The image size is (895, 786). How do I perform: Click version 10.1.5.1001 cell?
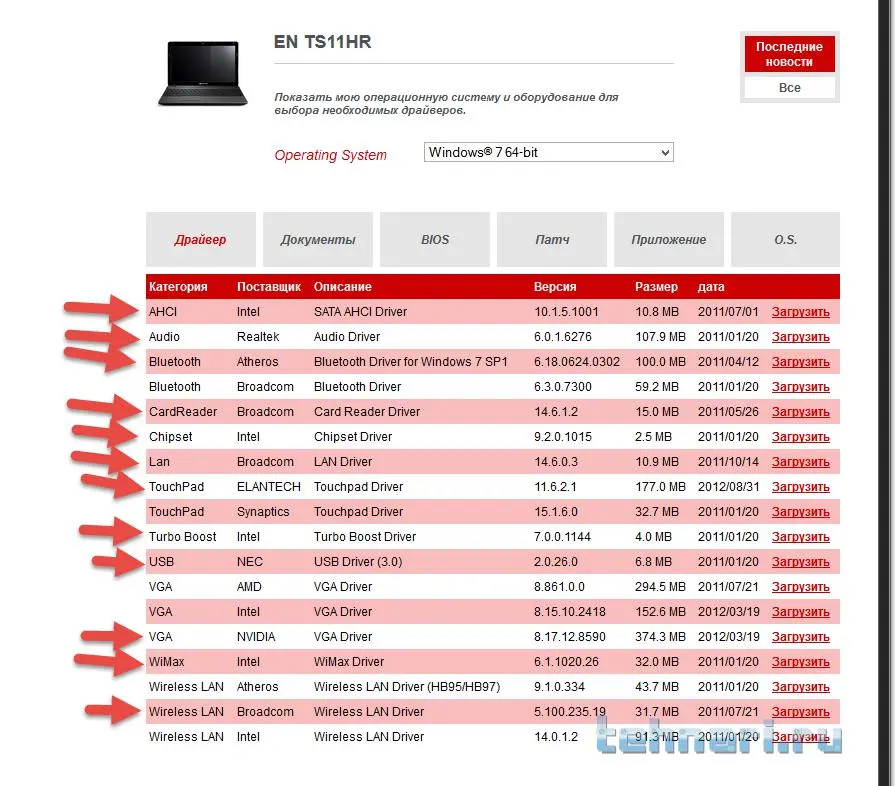click(x=566, y=312)
